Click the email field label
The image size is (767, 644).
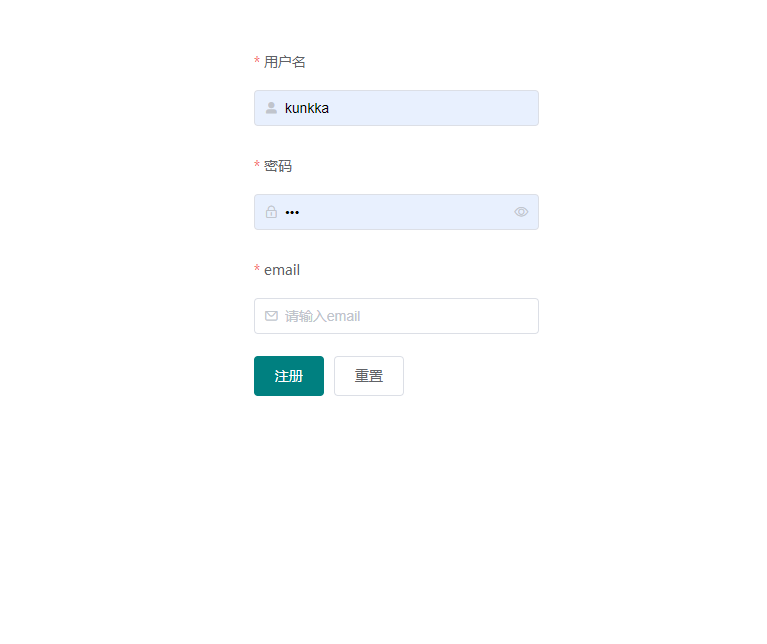(282, 270)
